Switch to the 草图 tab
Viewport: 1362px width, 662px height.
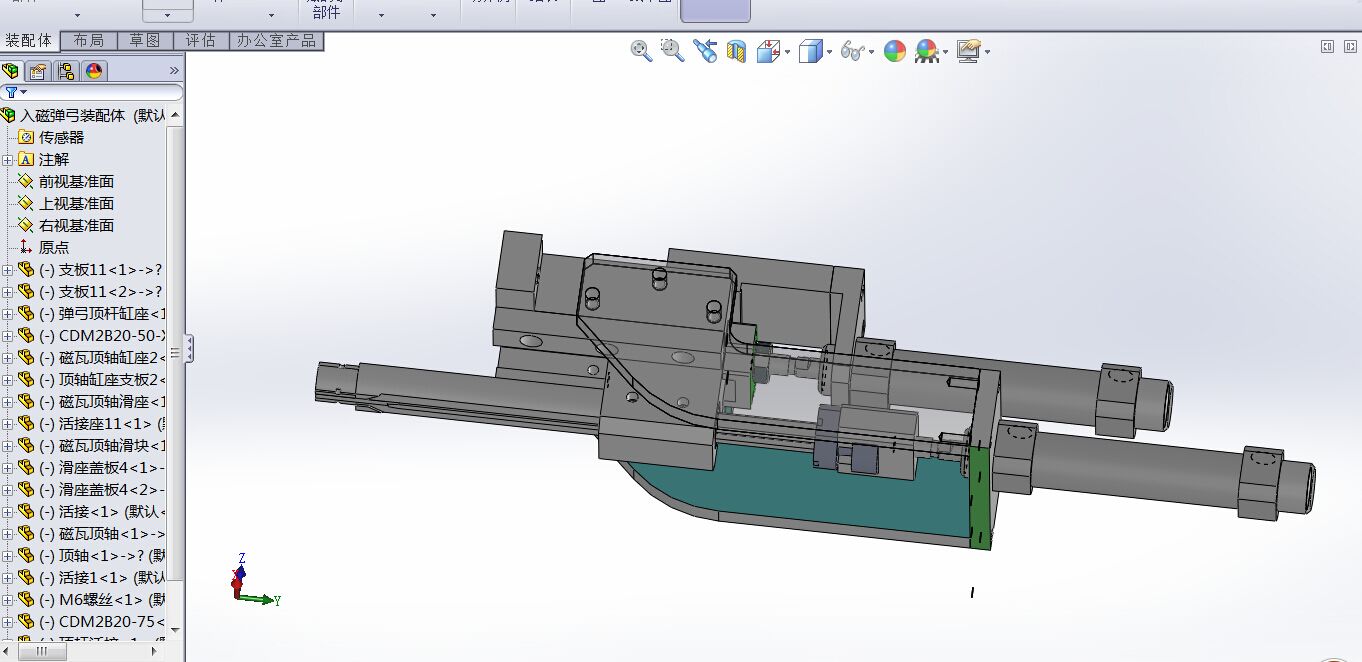(144, 40)
